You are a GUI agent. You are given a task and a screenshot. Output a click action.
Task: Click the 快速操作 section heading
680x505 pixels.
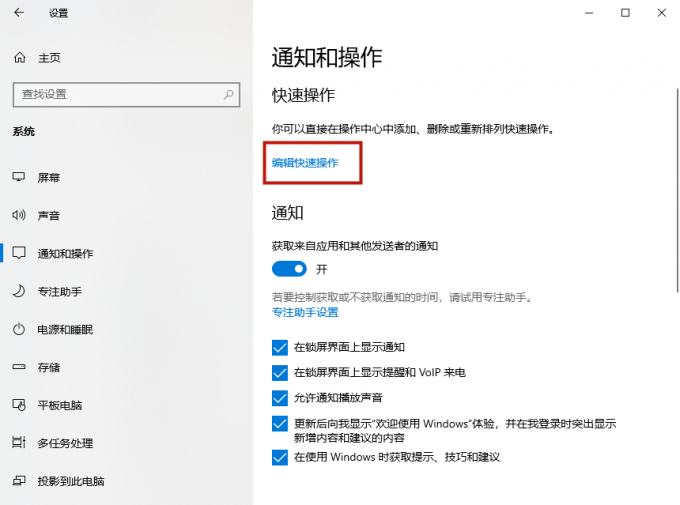pyautogui.click(x=303, y=95)
